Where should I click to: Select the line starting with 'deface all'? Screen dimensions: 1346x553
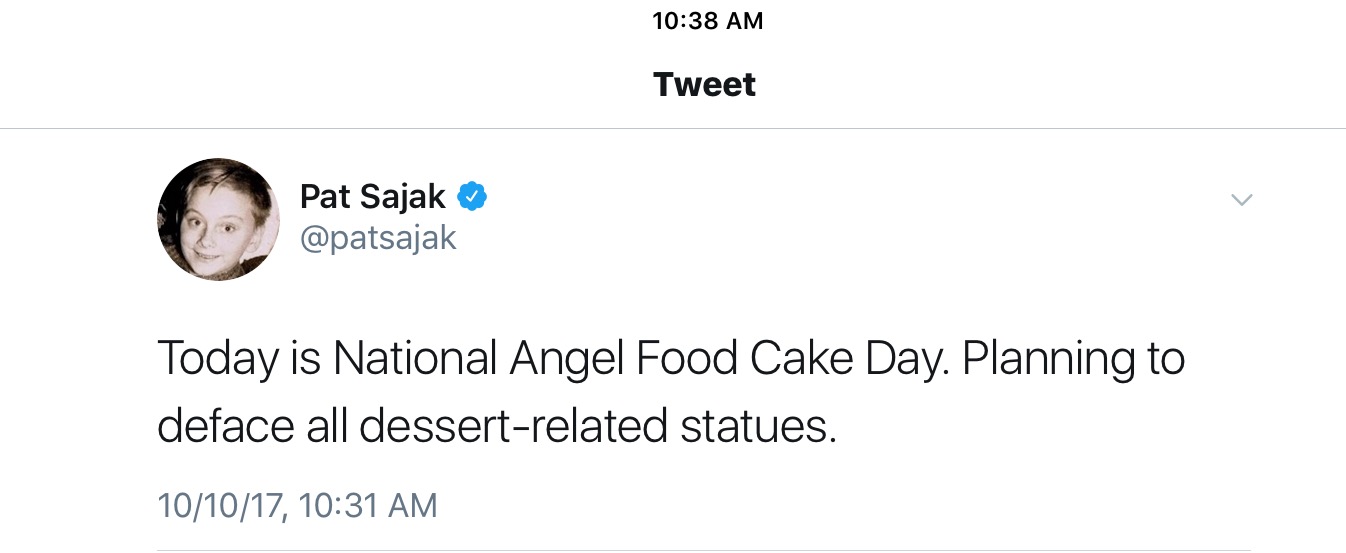click(496, 427)
